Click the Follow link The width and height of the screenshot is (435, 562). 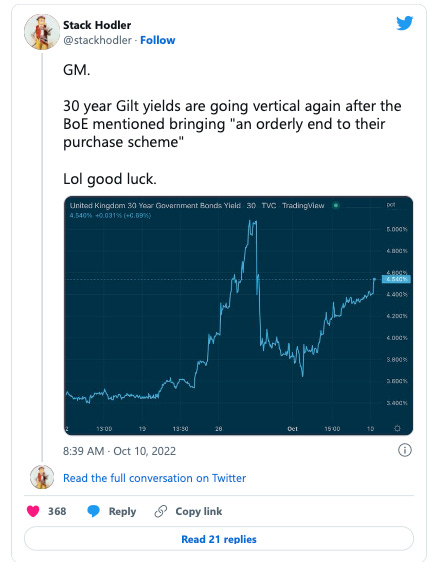tap(158, 40)
